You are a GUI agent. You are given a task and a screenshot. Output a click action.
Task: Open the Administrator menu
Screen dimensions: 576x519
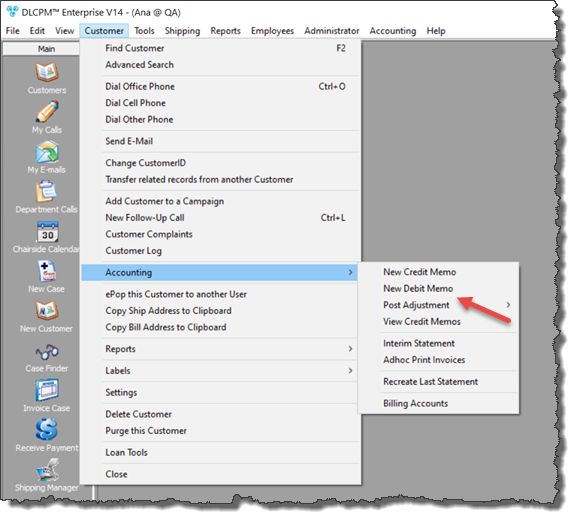click(331, 31)
